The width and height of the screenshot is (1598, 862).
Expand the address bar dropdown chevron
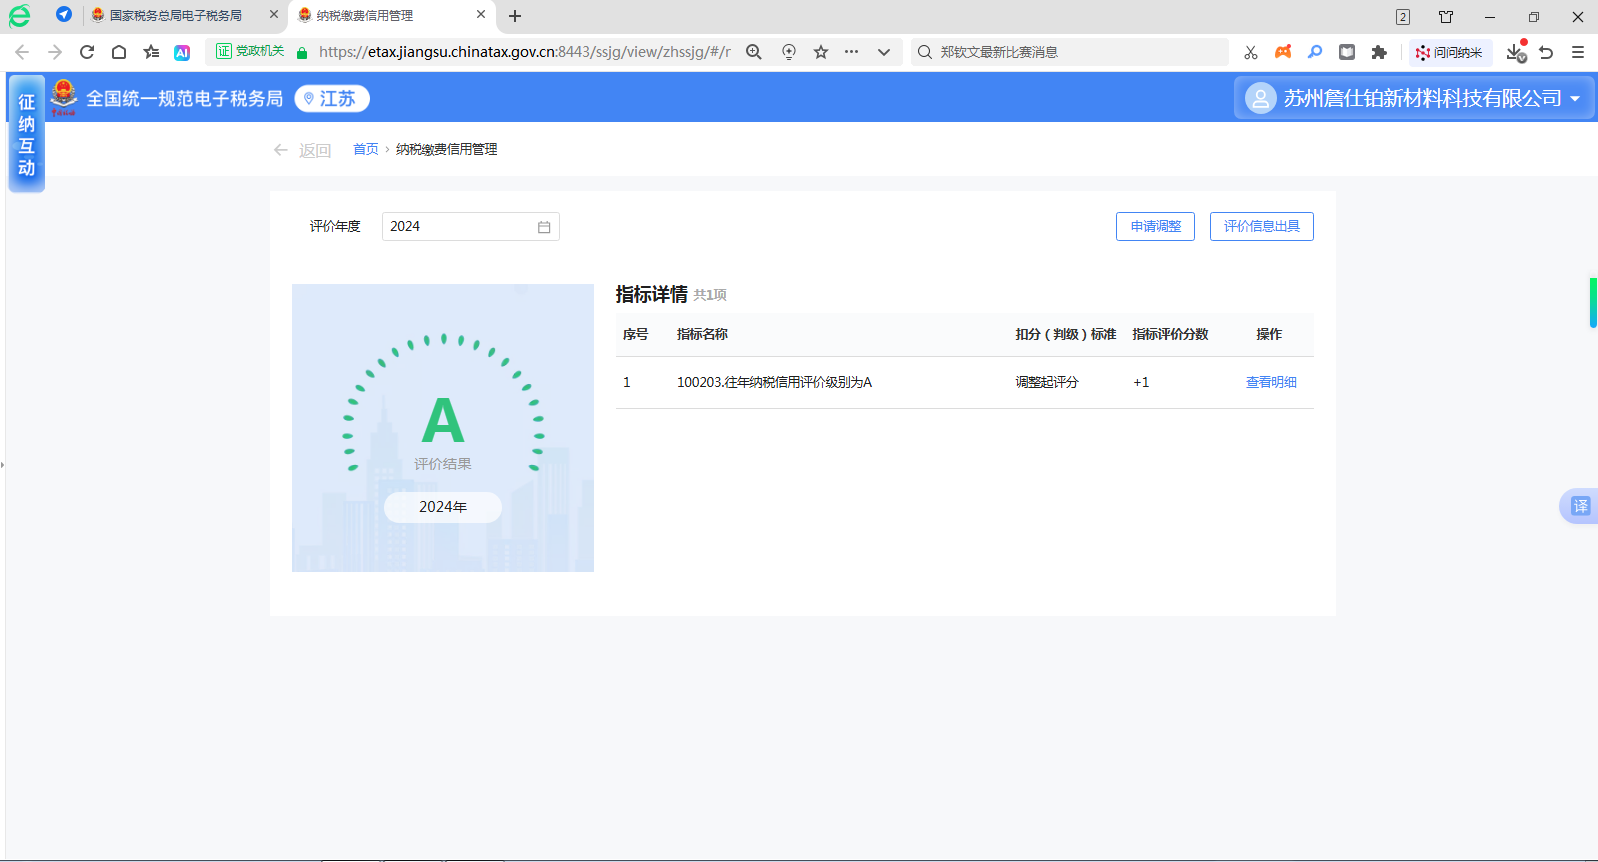tap(884, 52)
